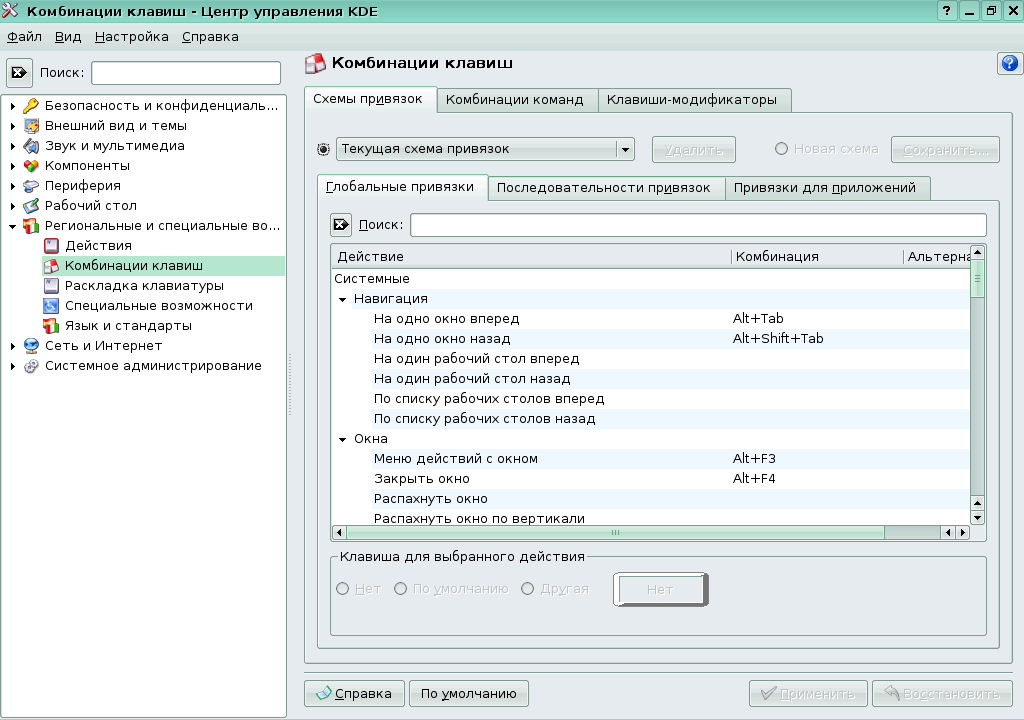Open the binding scheme dropdown list
Image resolution: width=1024 pixels, height=720 pixels.
[x=625, y=148]
